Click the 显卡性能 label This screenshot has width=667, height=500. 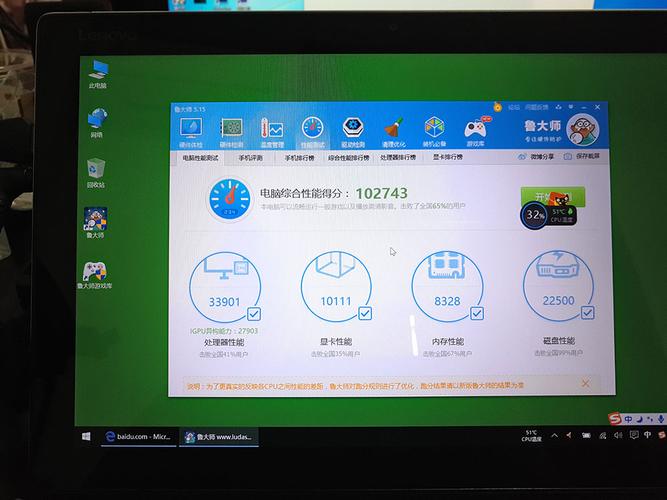[336, 342]
